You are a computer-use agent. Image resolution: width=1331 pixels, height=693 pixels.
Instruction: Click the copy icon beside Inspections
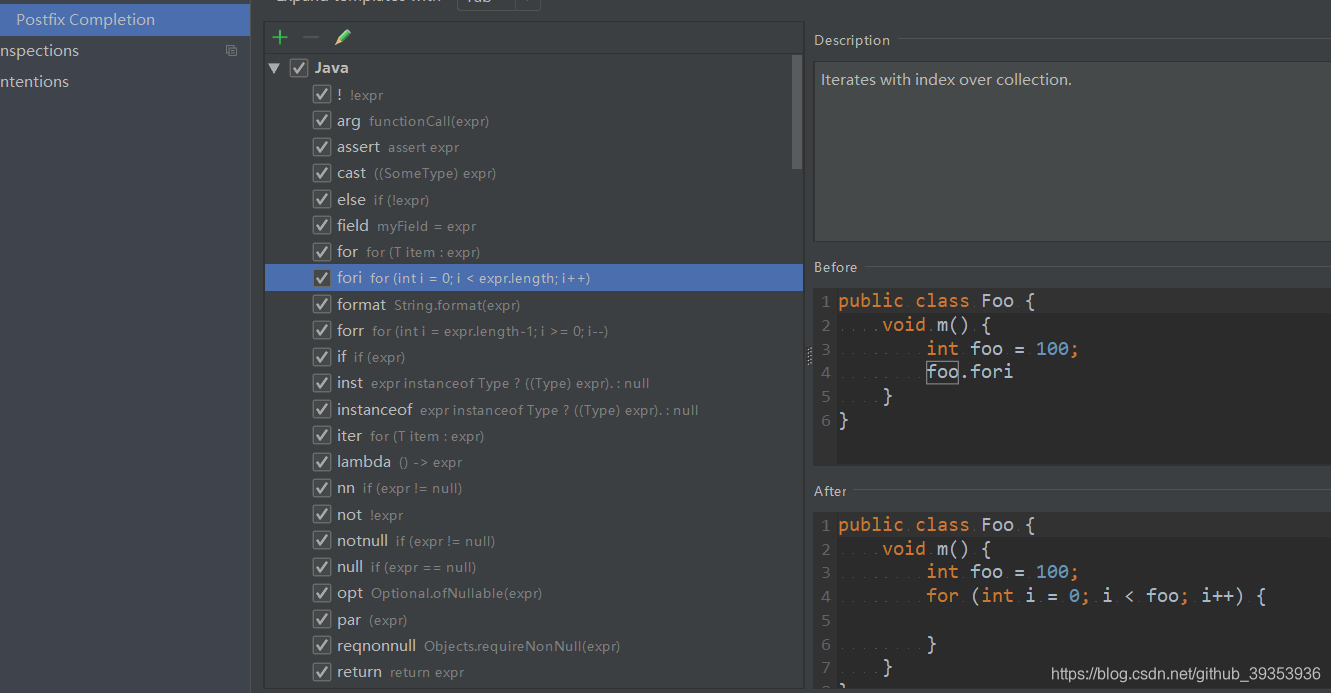point(232,51)
